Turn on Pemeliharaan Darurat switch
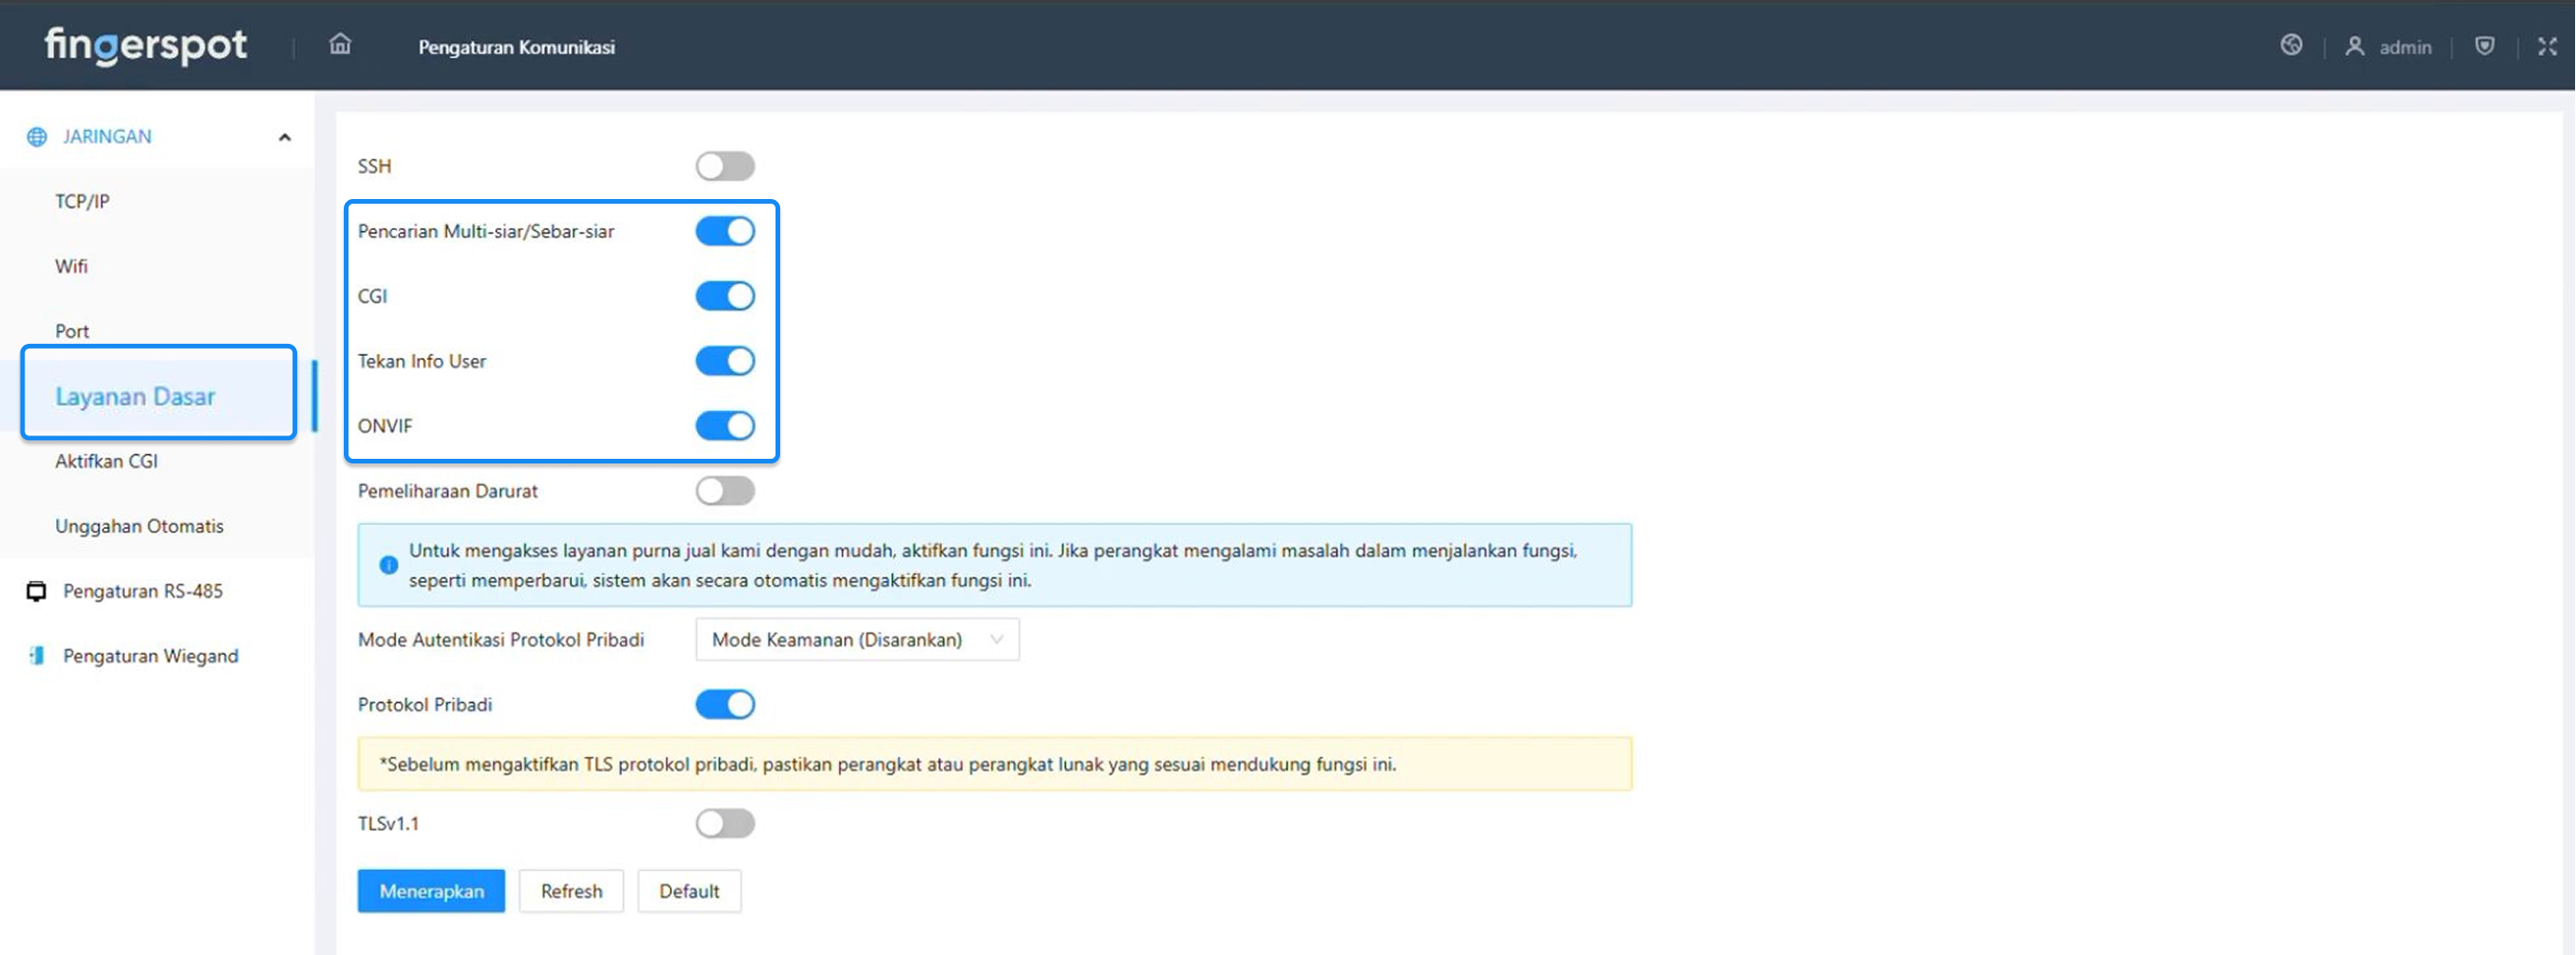This screenshot has height=955, width=2576. click(725, 491)
